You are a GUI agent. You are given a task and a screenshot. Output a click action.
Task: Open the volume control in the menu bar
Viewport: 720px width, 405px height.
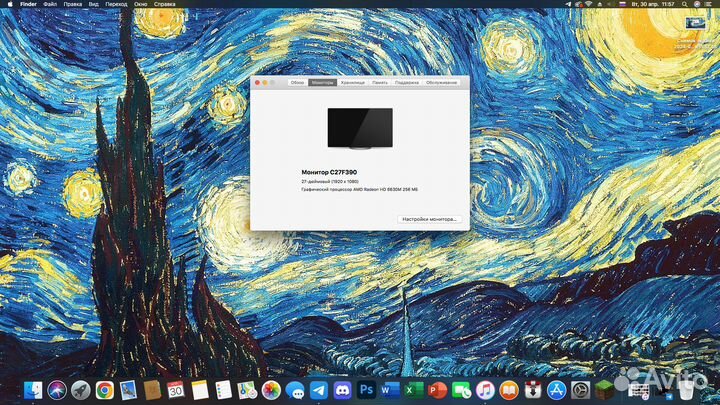point(610,4)
